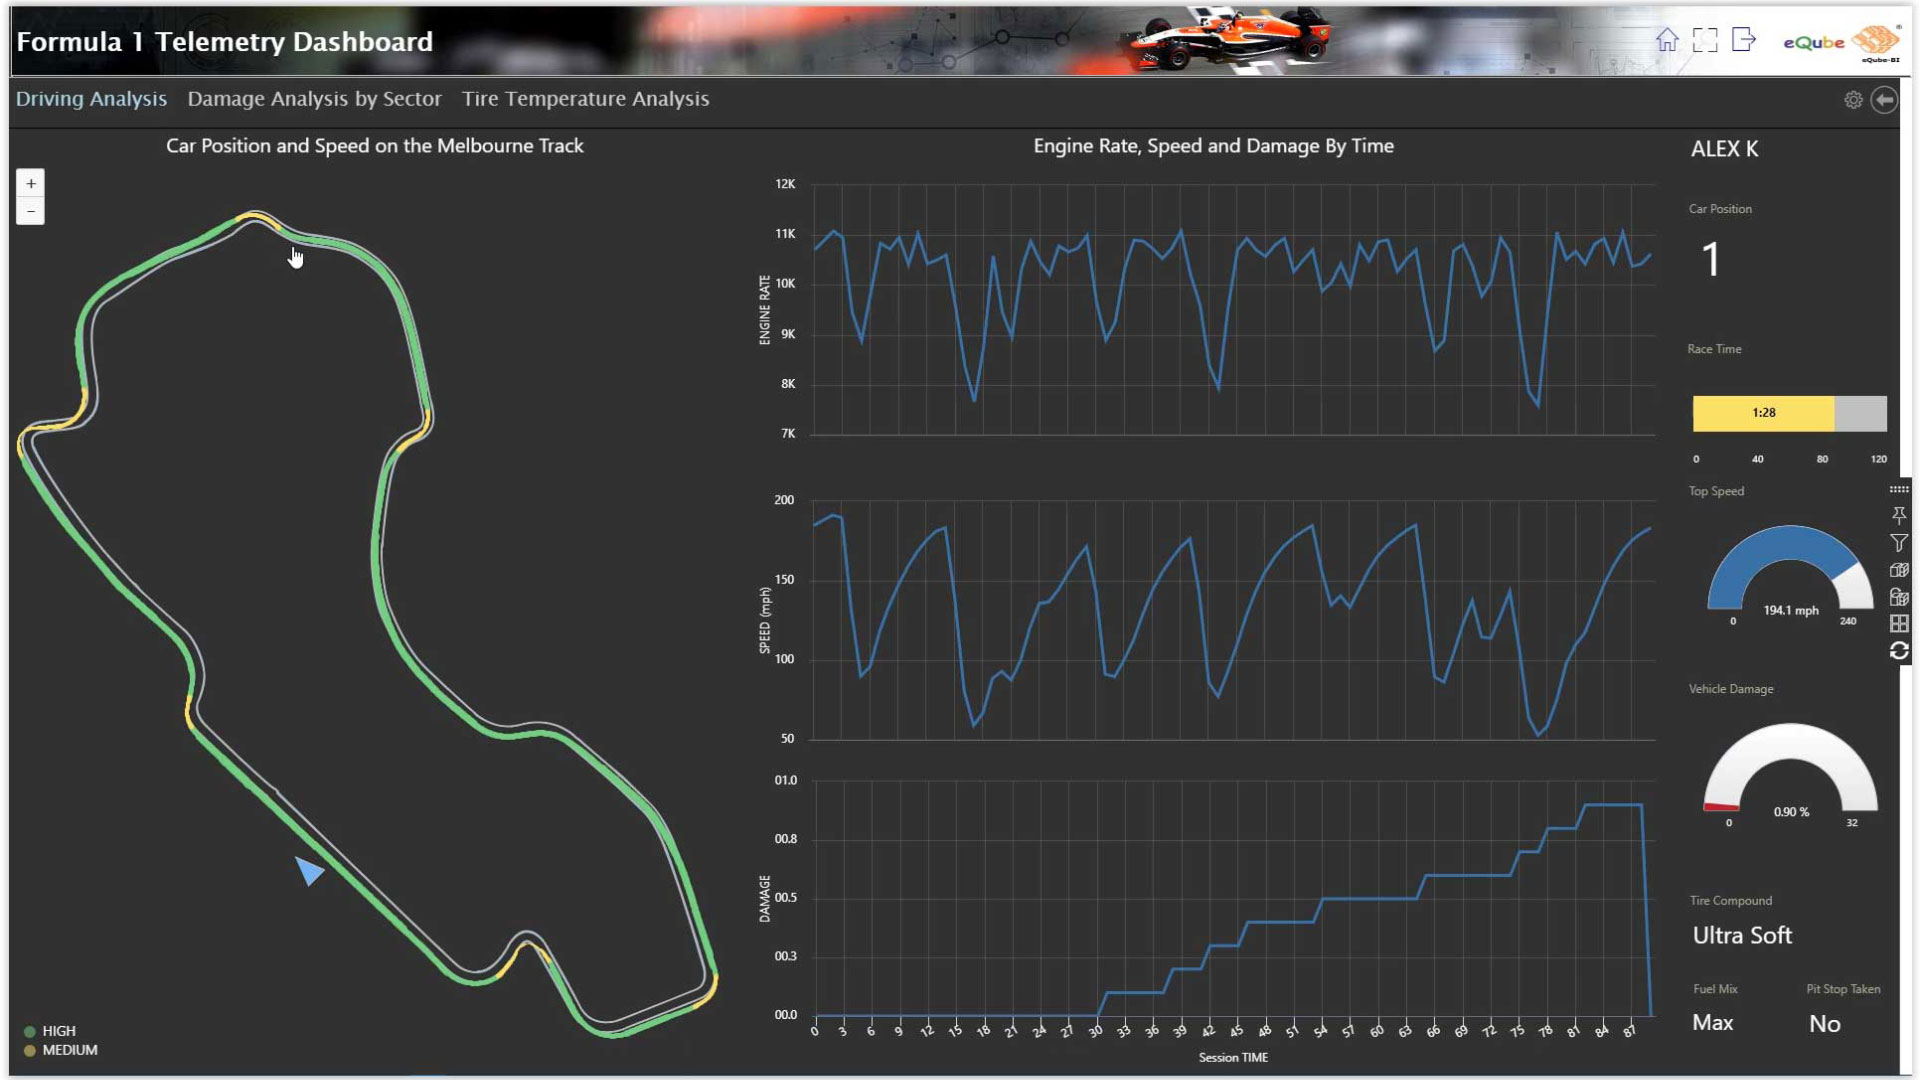Click the Top Speed label
Image resolution: width=1920 pixels, height=1080 pixels.
point(1716,491)
